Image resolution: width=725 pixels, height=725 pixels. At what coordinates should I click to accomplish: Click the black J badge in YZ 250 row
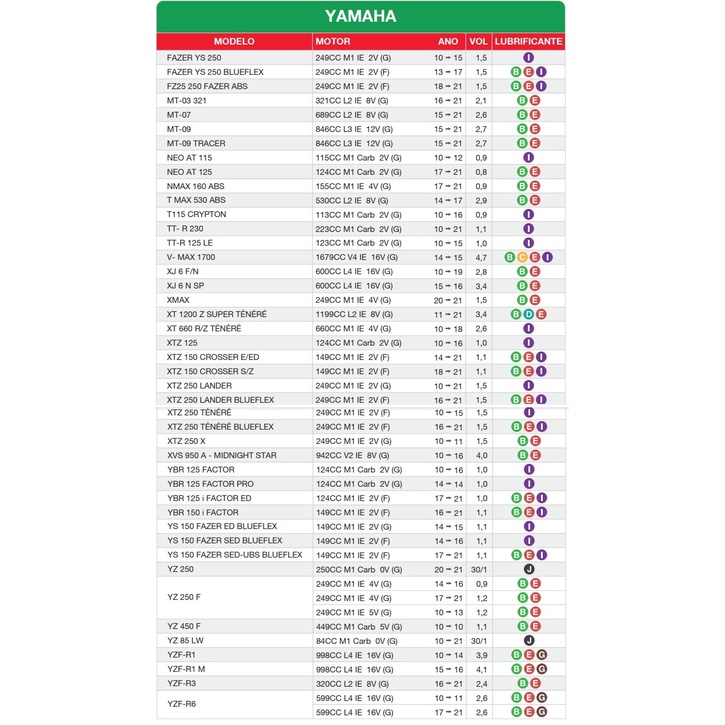(529, 569)
